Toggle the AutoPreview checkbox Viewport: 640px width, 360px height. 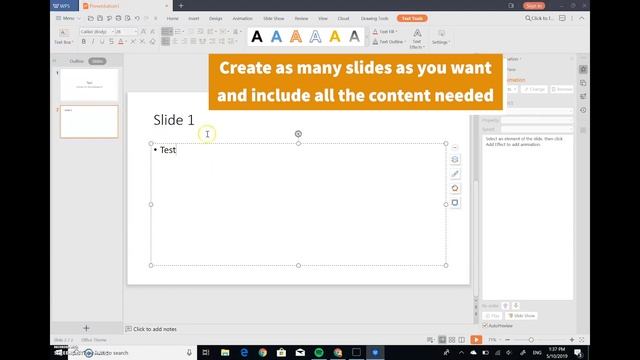485,326
